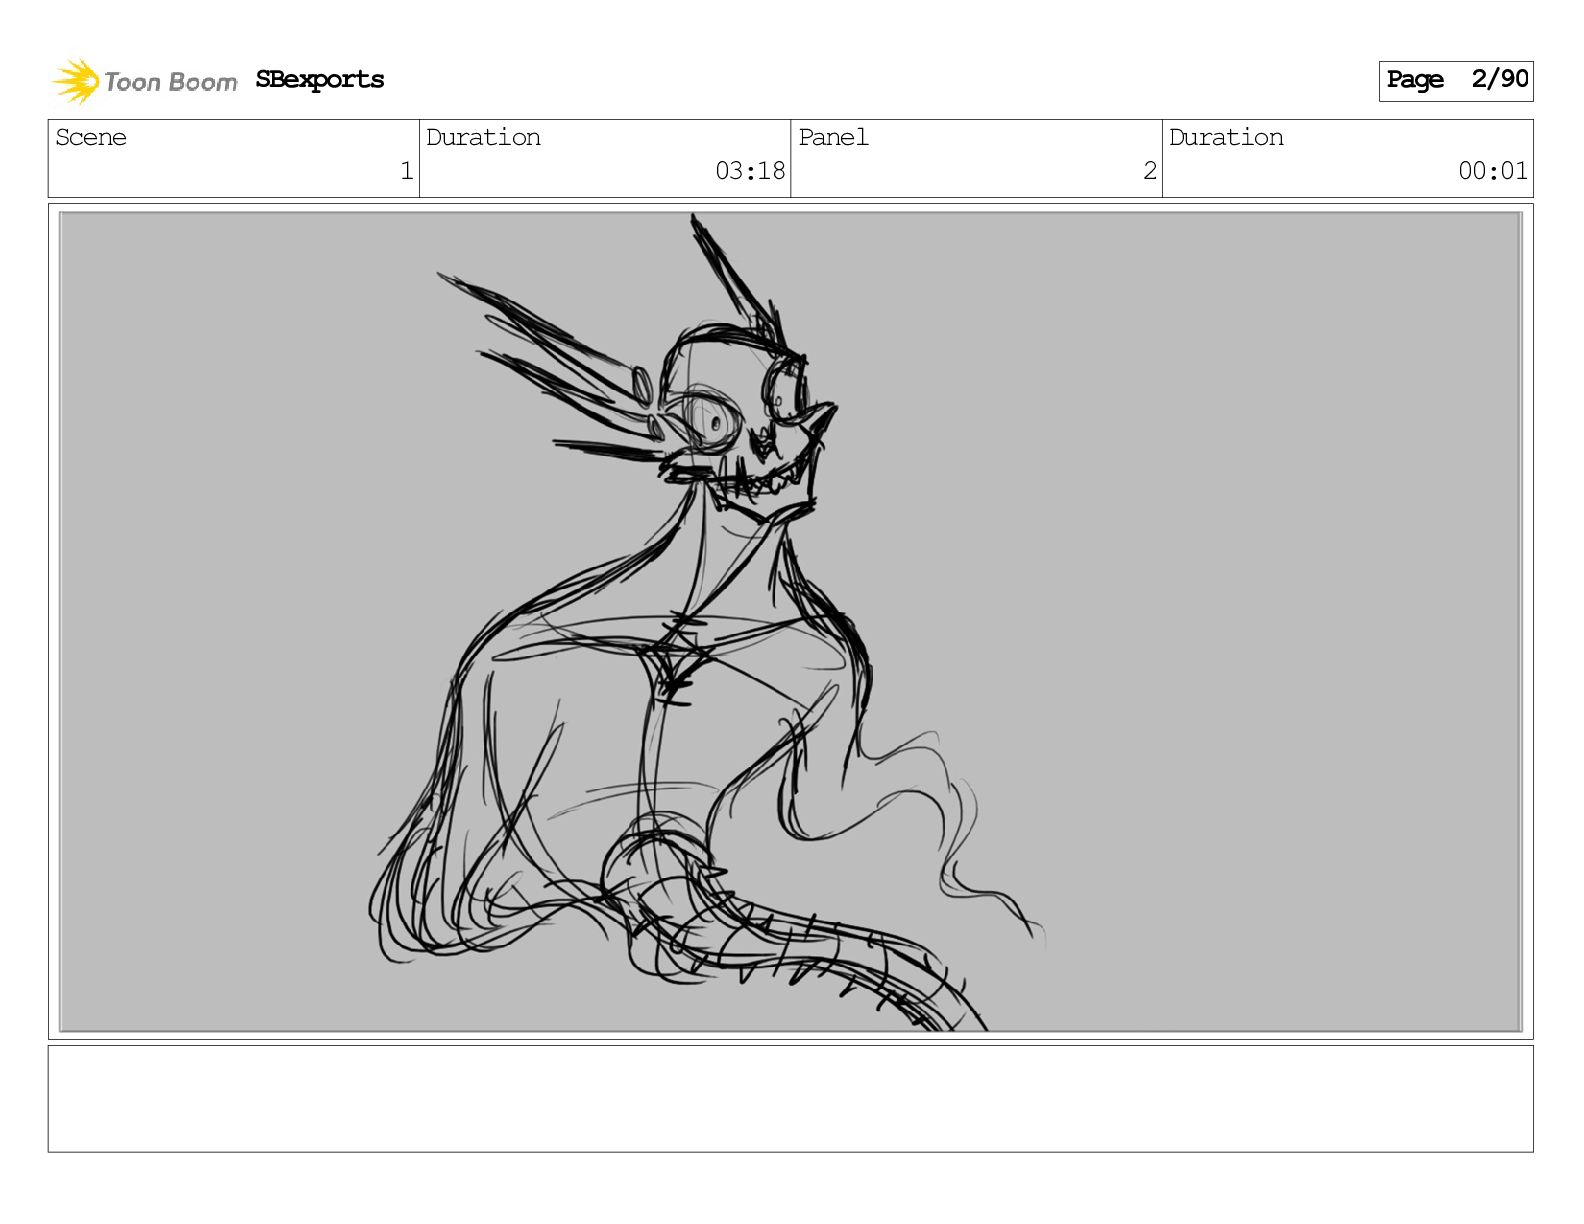Image resolution: width=1584 pixels, height=1224 pixels.
Task: Click the Page 2/90 indicator box
Action: coord(1455,80)
